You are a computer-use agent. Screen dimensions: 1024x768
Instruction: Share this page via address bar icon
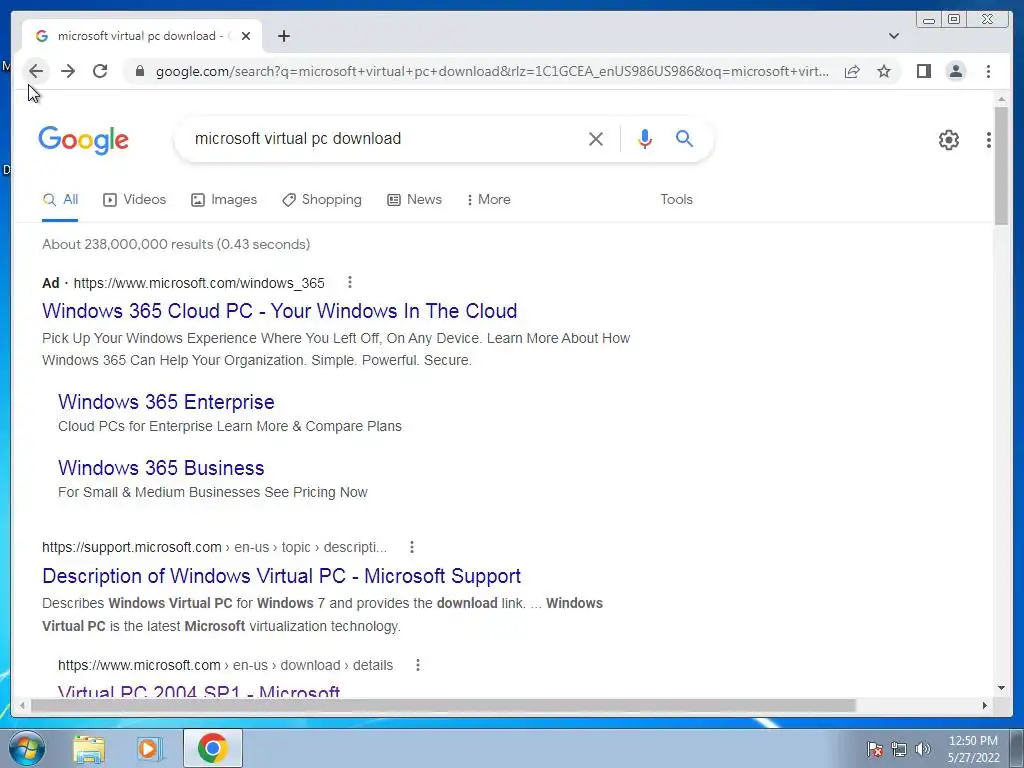[x=852, y=71]
